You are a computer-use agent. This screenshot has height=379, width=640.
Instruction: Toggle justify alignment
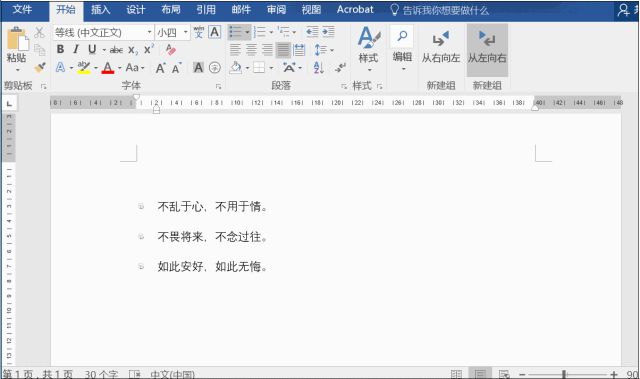[x=283, y=50]
